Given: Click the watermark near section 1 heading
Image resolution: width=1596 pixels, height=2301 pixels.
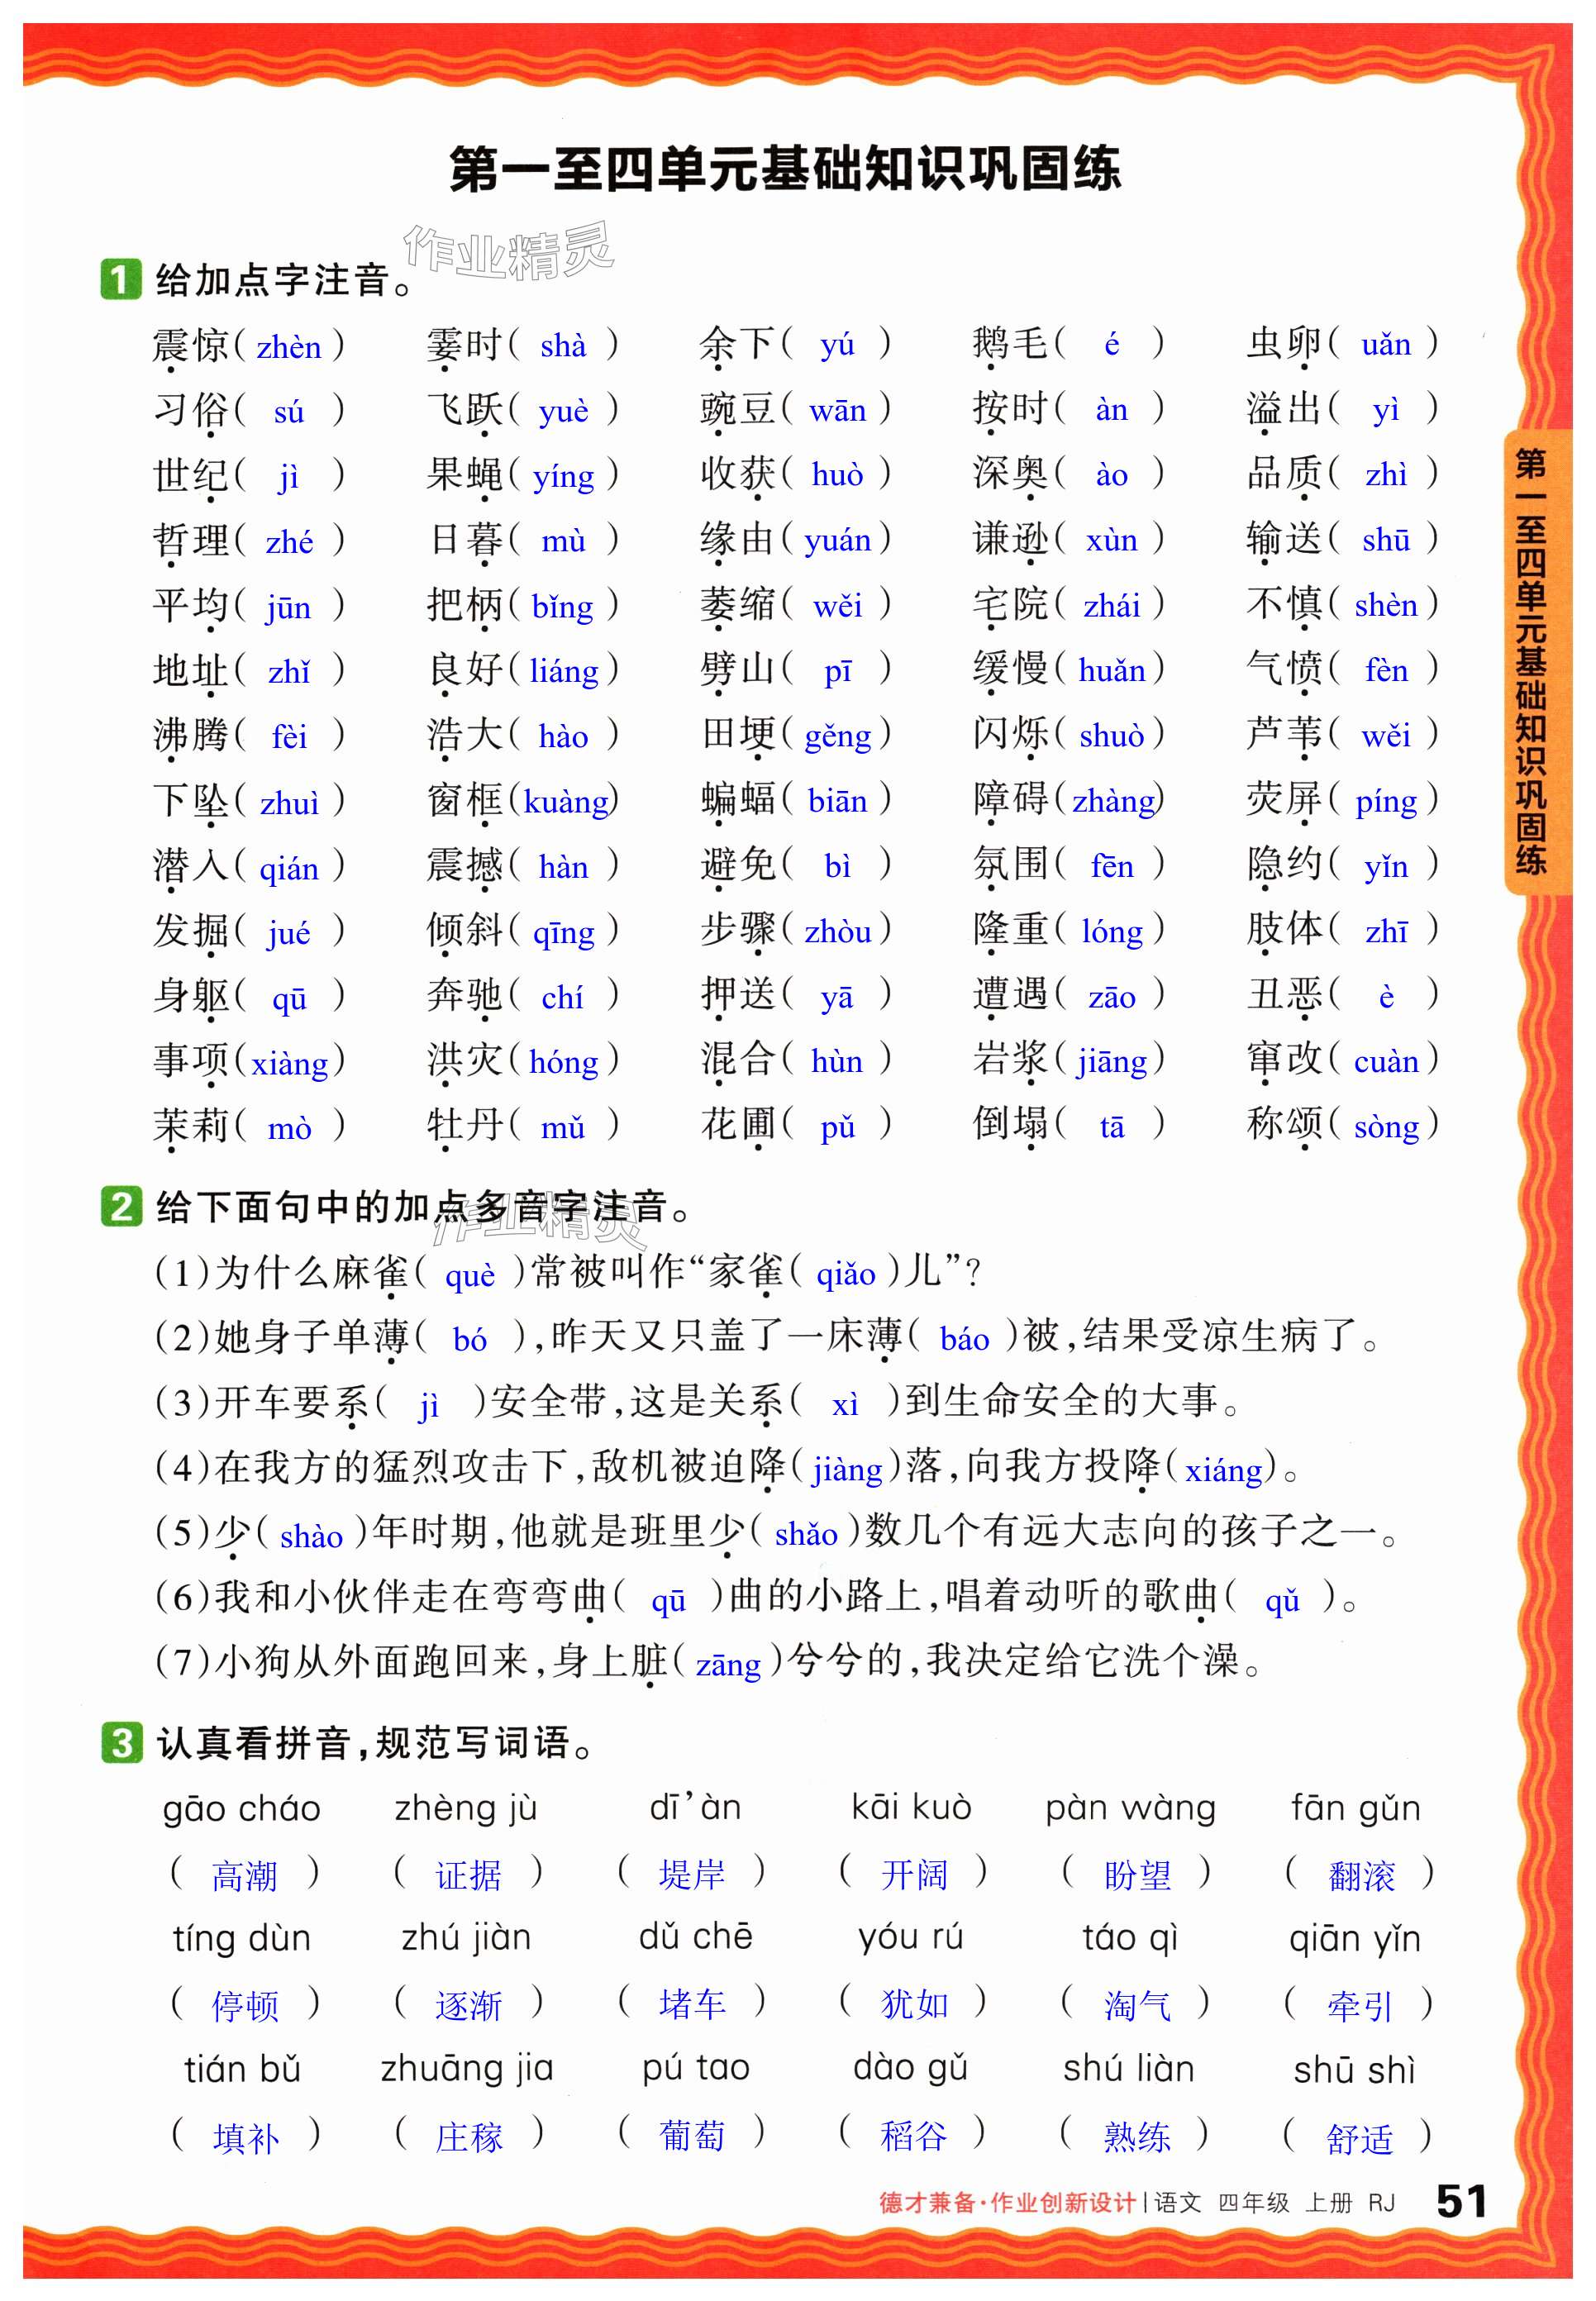Looking at the screenshot, I should tap(508, 251).
